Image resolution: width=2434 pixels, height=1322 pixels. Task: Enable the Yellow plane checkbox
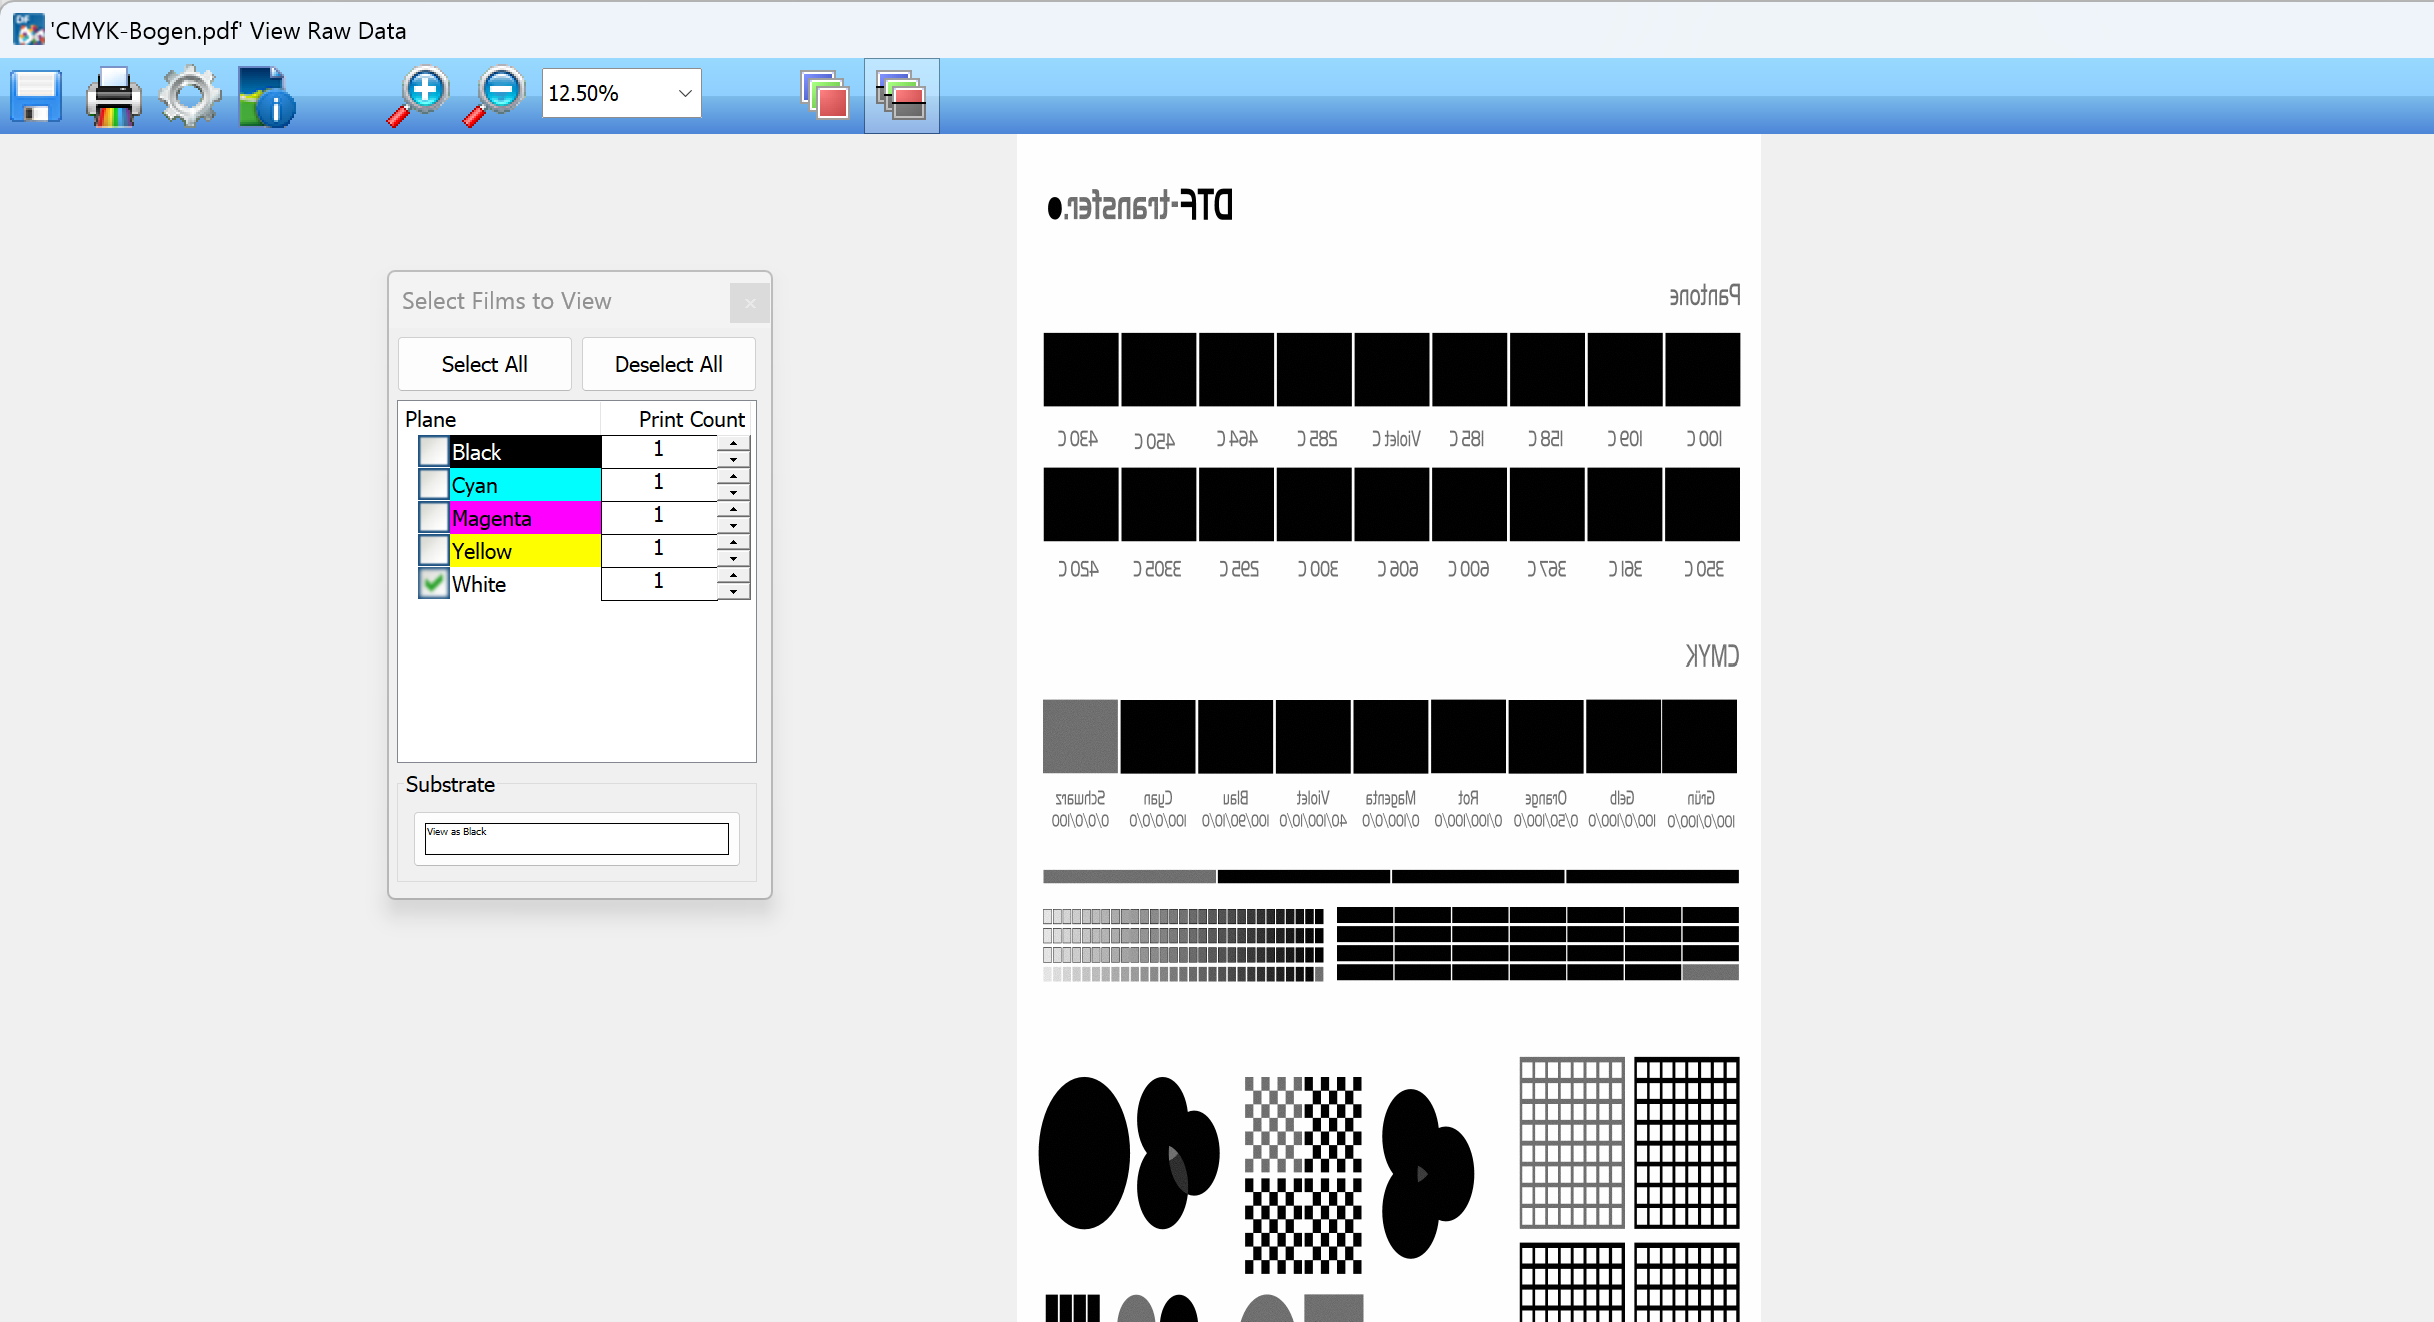point(433,550)
